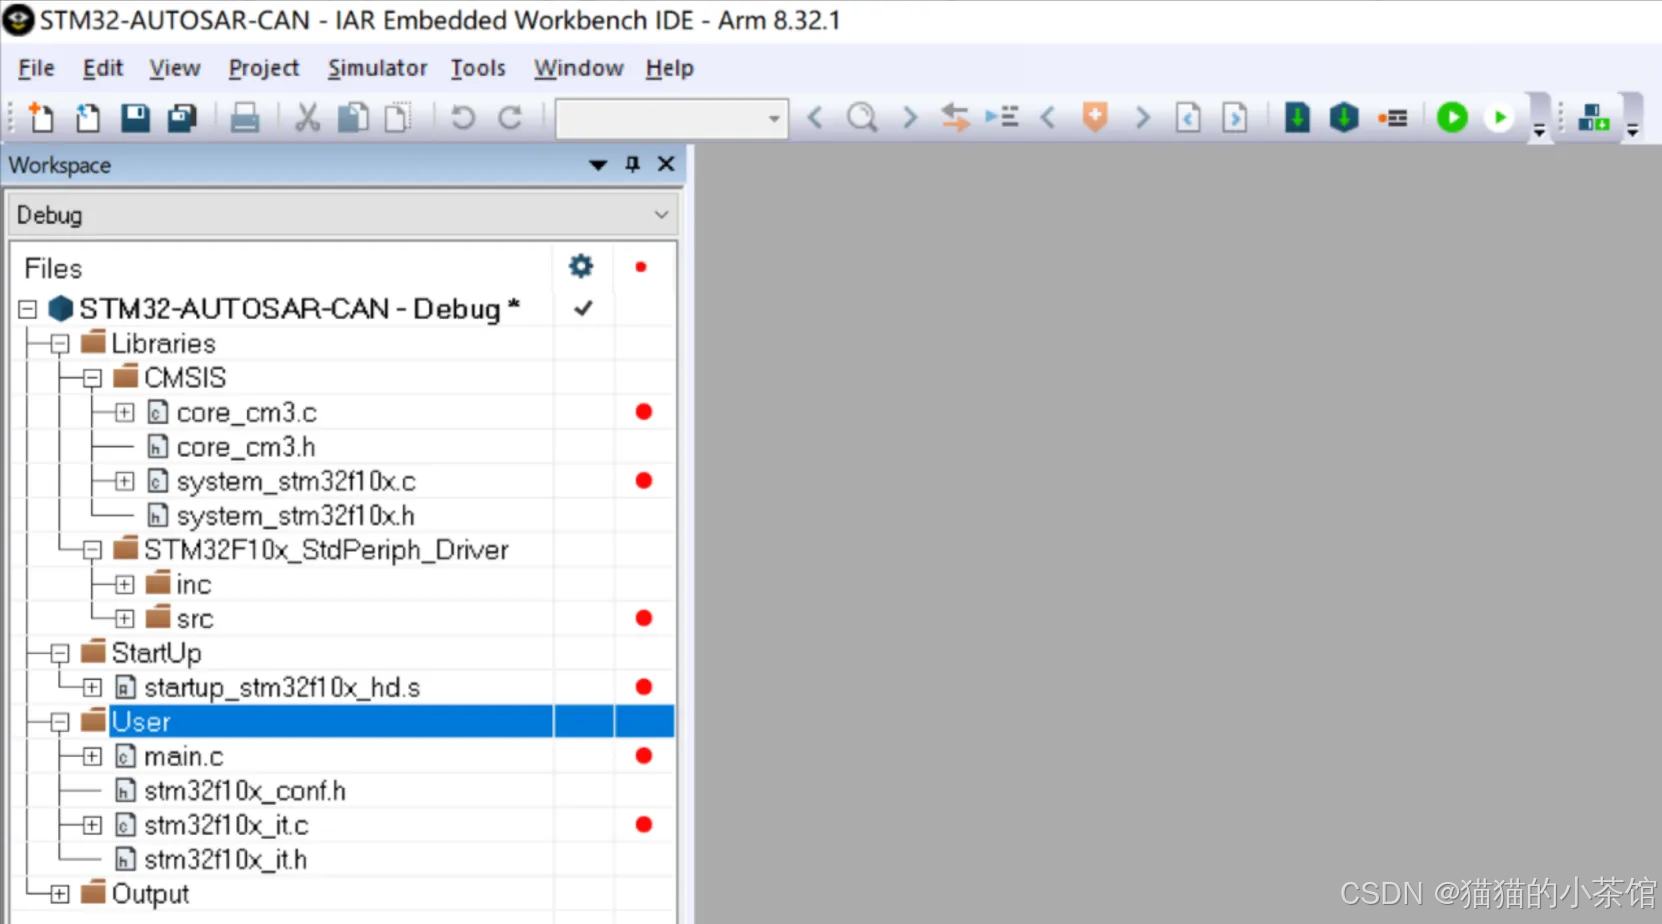1662x924 pixels.
Task: Open the Project menu
Action: point(264,68)
